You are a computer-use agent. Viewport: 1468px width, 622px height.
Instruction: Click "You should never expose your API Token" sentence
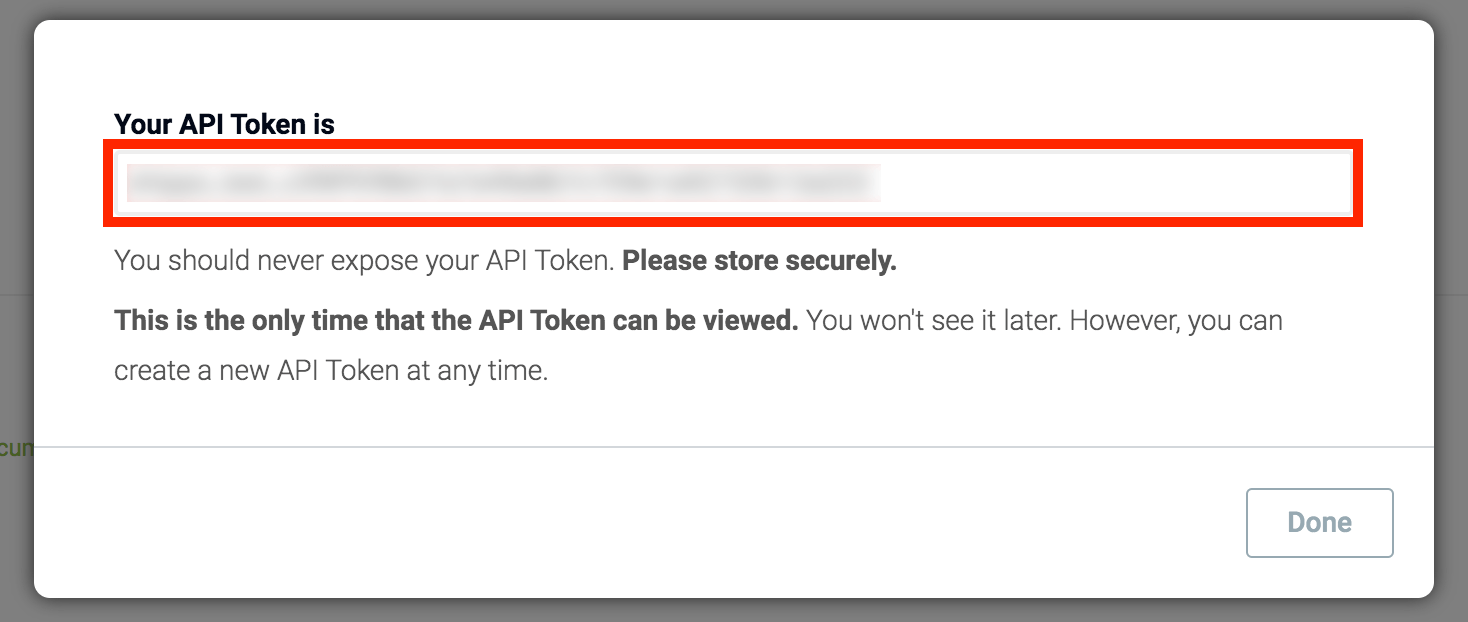click(363, 261)
